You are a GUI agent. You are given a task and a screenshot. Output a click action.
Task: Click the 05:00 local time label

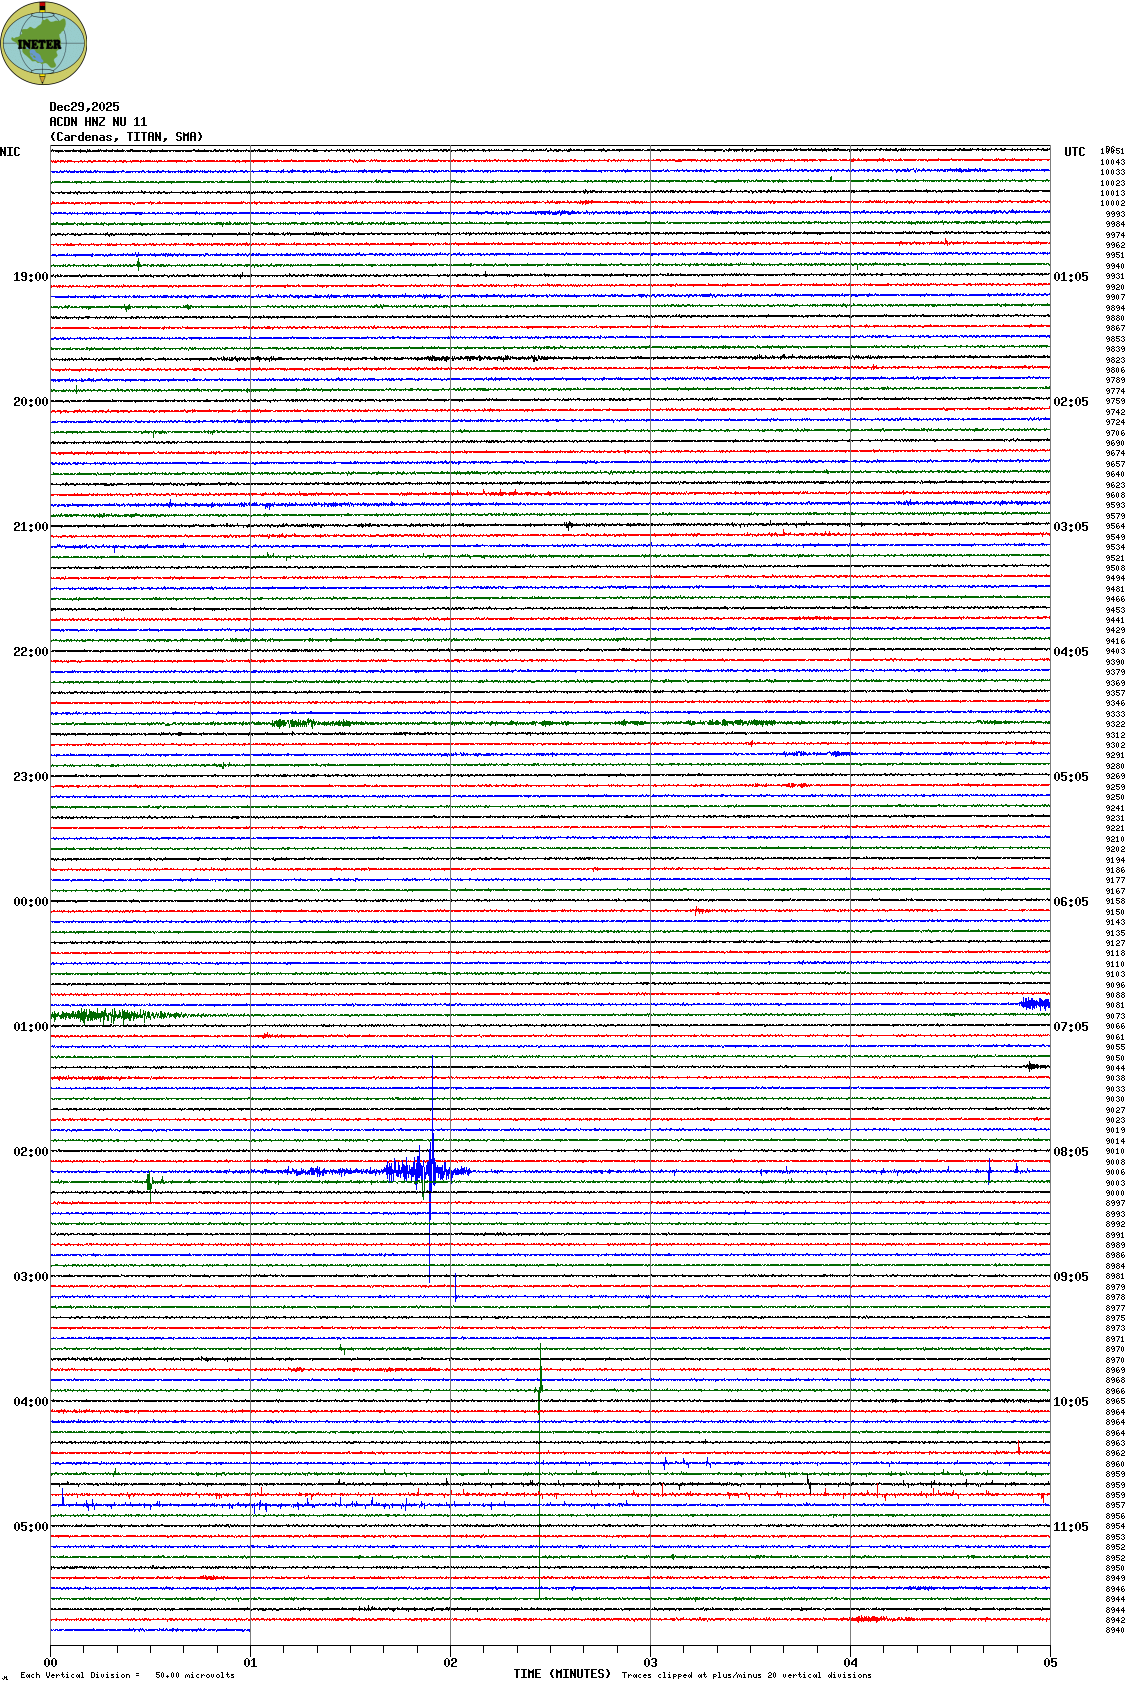[30, 1527]
